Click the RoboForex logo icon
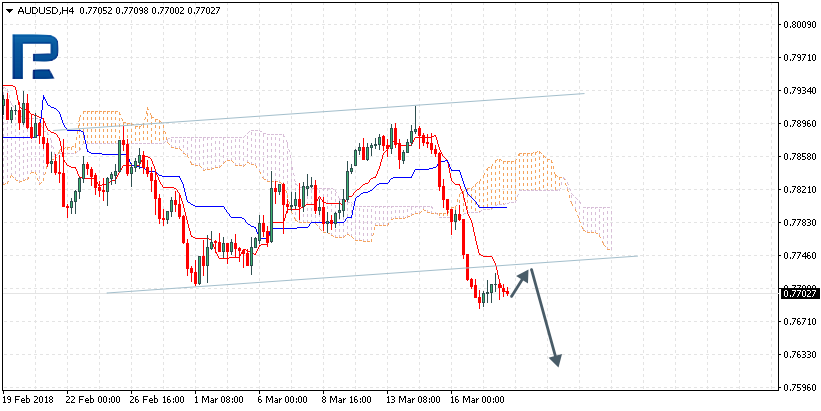 pos(35,58)
